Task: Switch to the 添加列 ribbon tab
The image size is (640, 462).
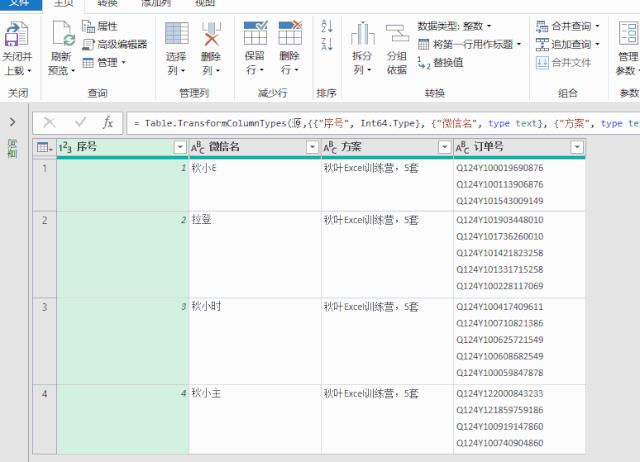Action: (156, 4)
